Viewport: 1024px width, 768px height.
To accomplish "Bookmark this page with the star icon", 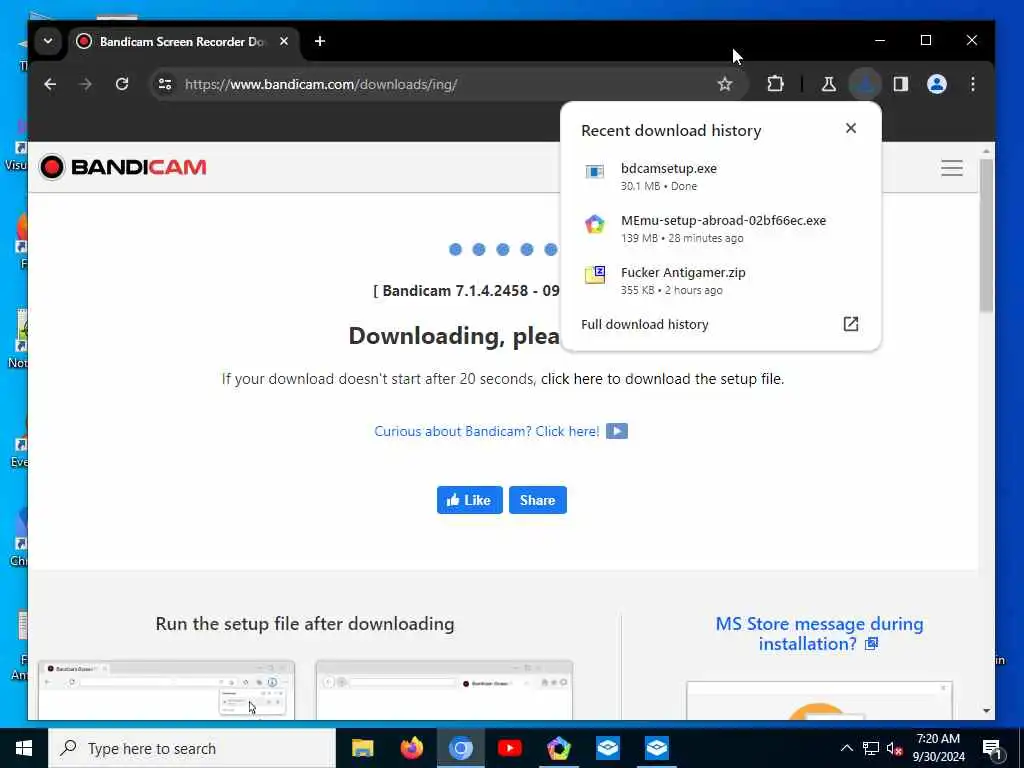I will [x=725, y=84].
